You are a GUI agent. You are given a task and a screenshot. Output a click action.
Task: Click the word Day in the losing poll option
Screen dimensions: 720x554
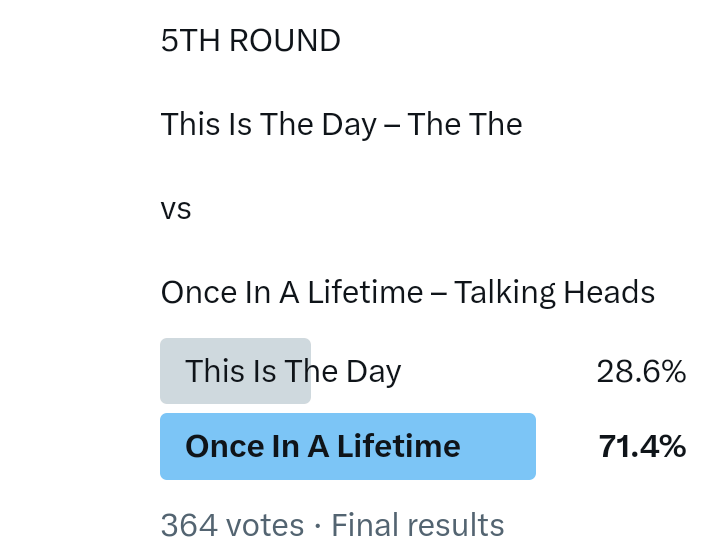pos(373,372)
